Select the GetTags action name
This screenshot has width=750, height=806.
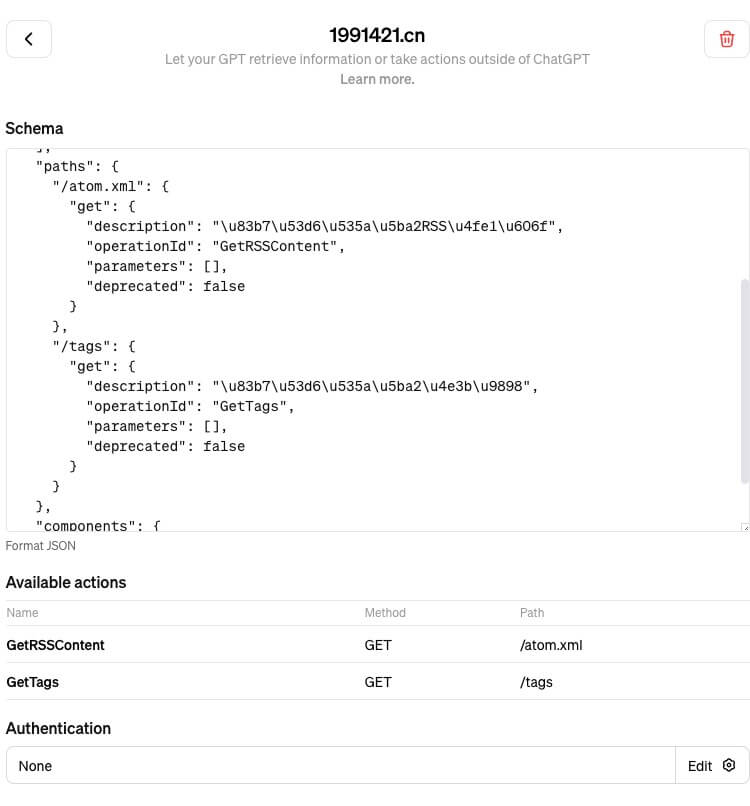(x=32, y=682)
